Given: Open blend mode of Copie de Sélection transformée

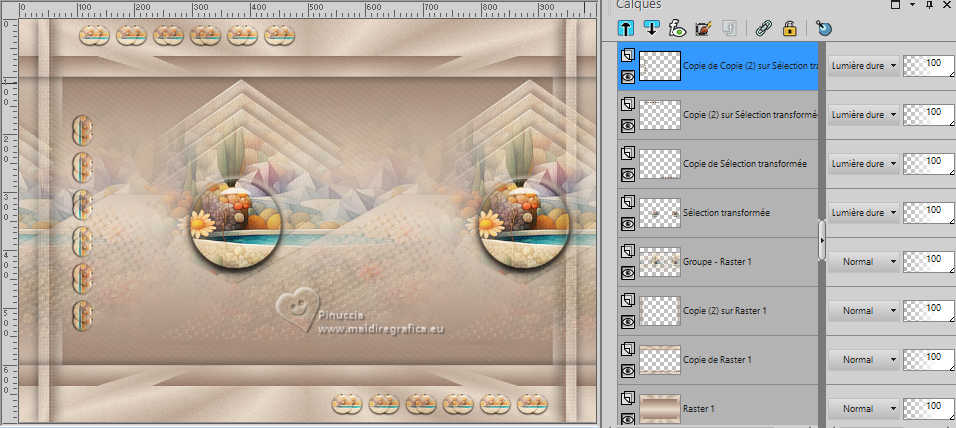Looking at the screenshot, I should tap(863, 163).
